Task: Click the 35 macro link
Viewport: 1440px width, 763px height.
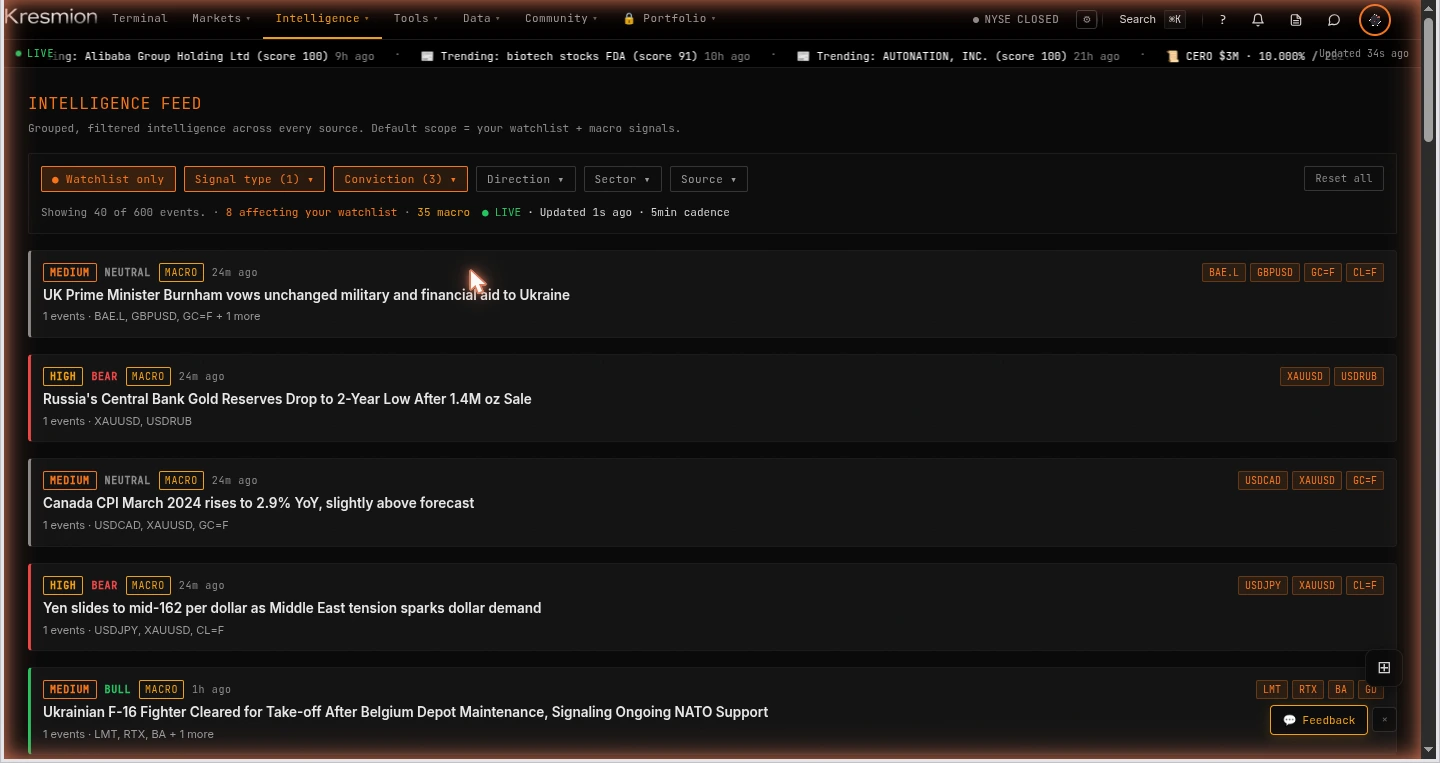Action: coord(443,212)
